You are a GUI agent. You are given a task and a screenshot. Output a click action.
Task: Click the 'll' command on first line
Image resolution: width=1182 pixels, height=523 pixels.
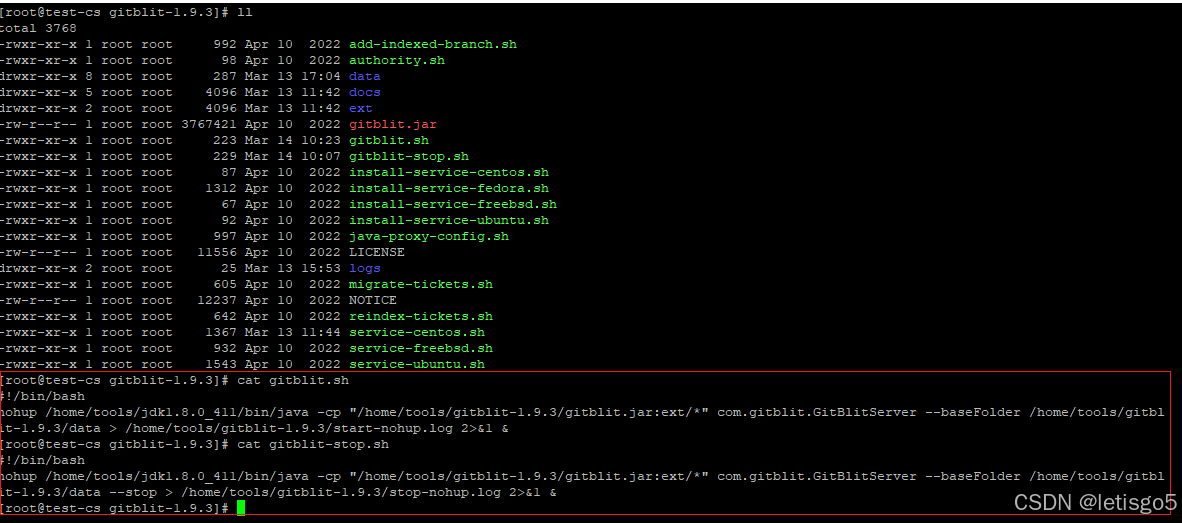[244, 13]
